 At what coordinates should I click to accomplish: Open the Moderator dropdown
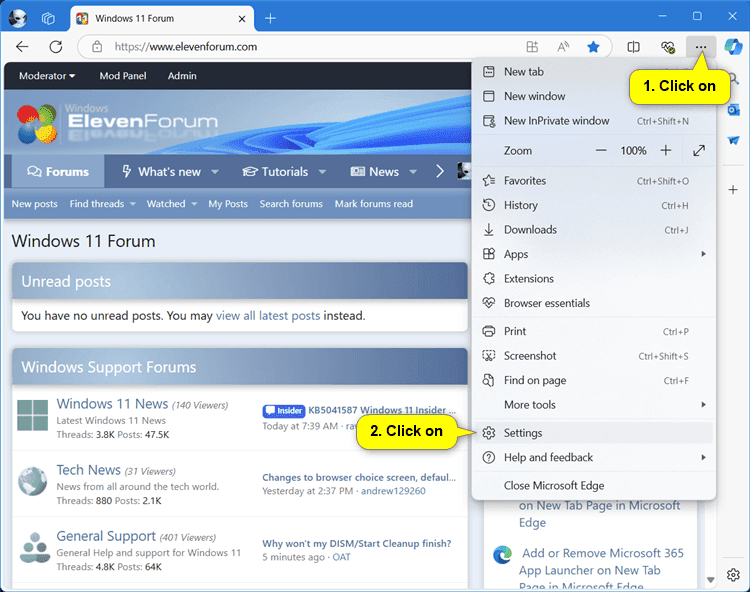[x=47, y=76]
